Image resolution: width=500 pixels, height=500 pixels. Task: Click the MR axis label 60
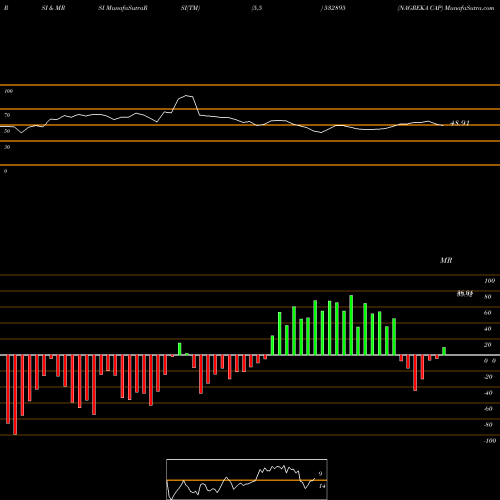click(488, 313)
